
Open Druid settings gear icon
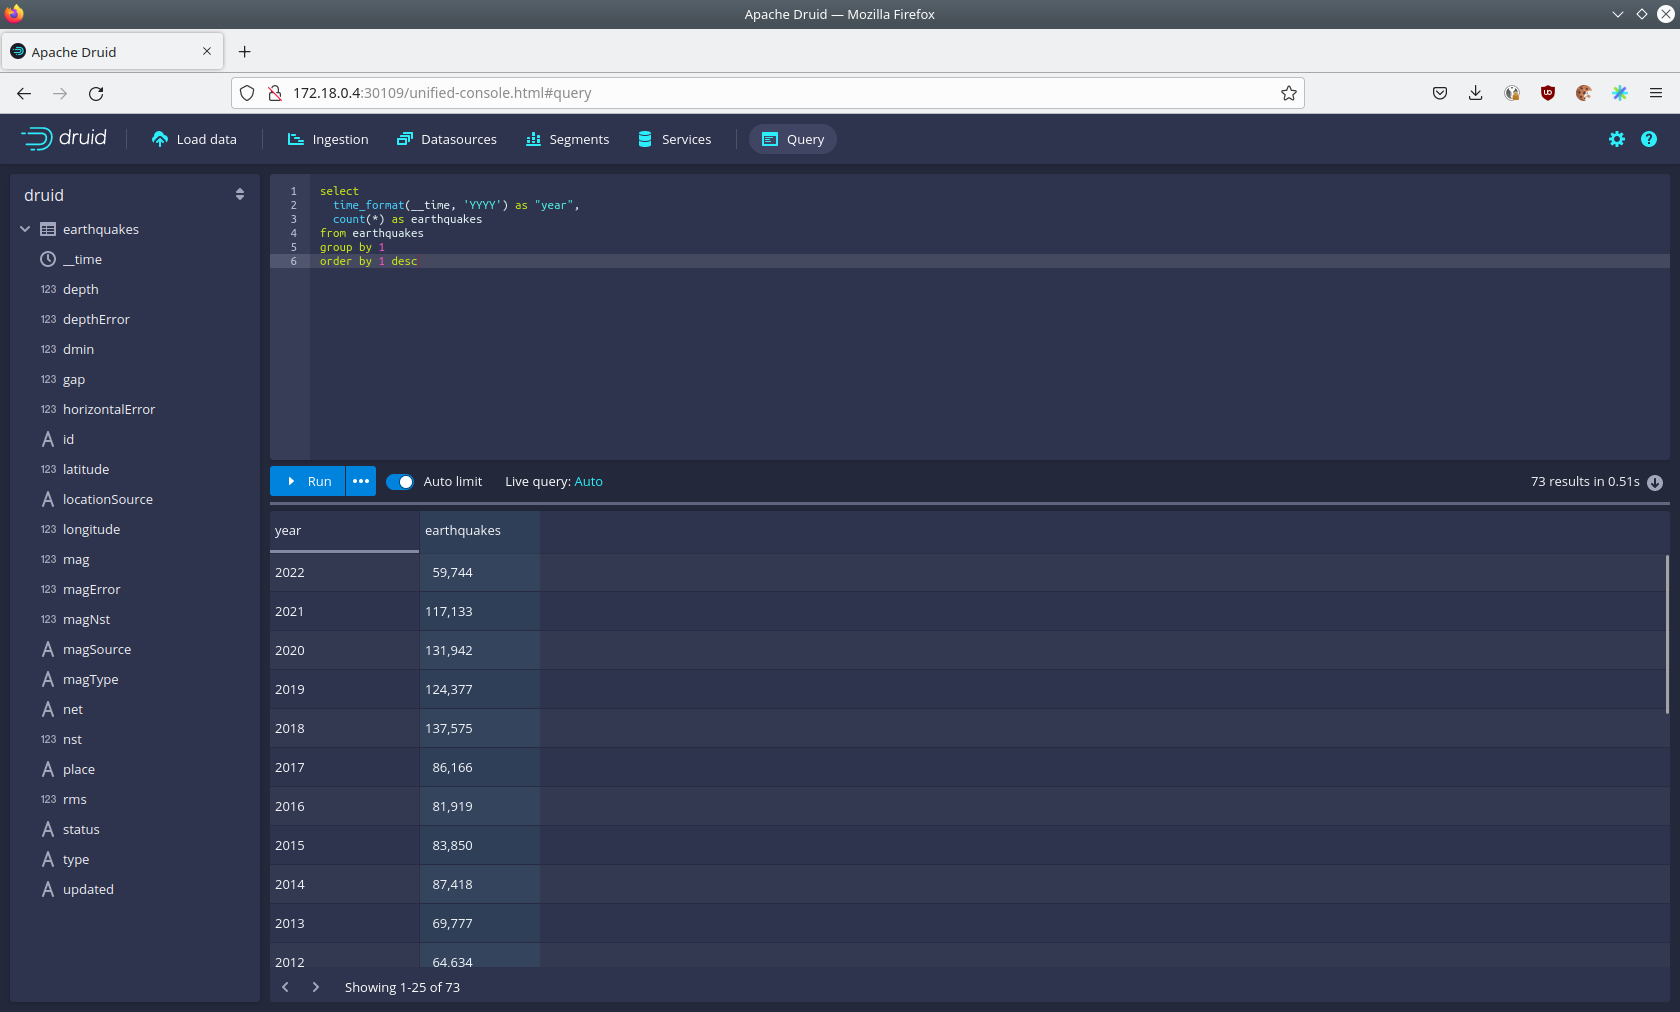pos(1616,139)
